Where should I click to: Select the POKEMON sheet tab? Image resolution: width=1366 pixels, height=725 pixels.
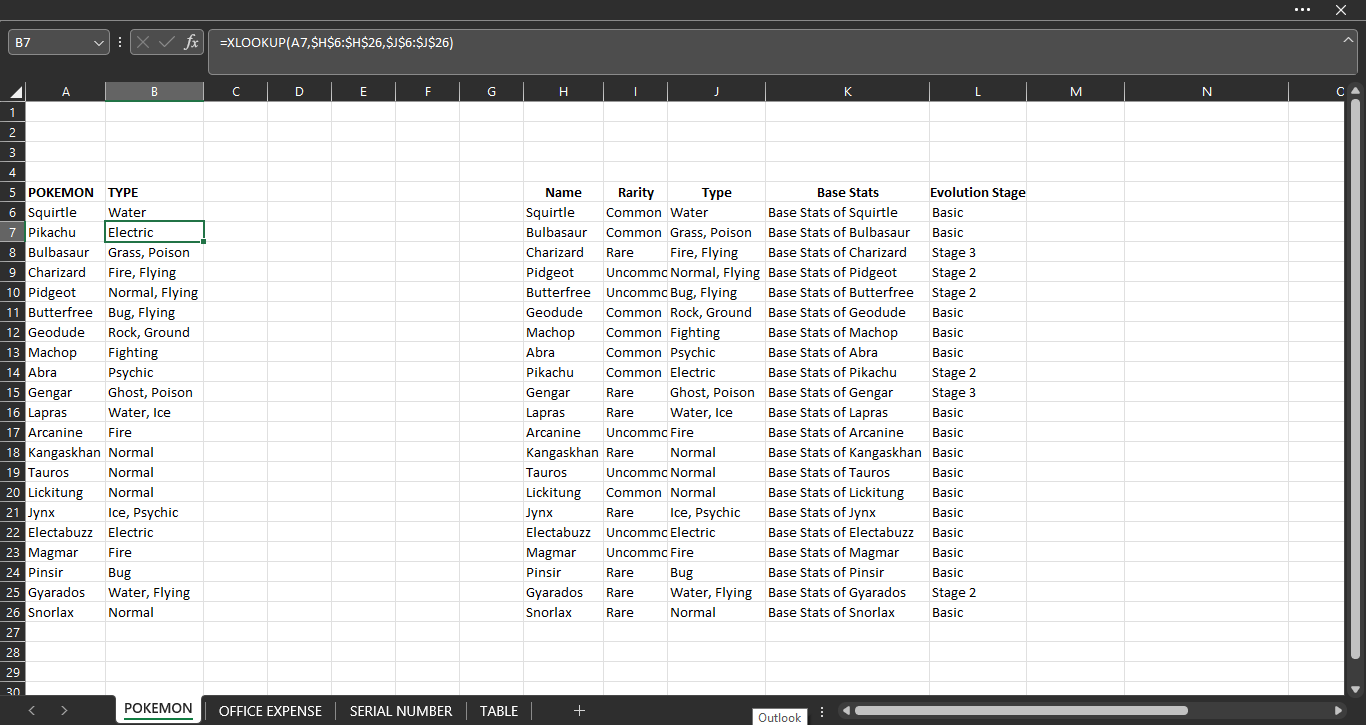click(158, 709)
